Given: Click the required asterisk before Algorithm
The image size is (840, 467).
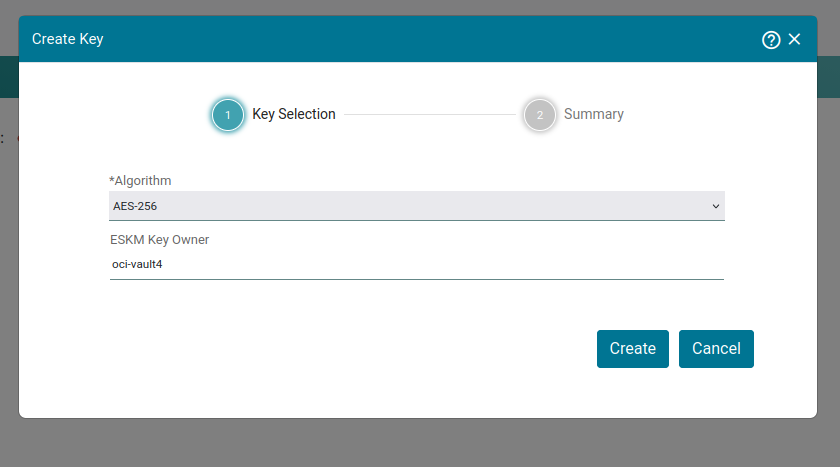Looking at the screenshot, I should (x=111, y=180).
